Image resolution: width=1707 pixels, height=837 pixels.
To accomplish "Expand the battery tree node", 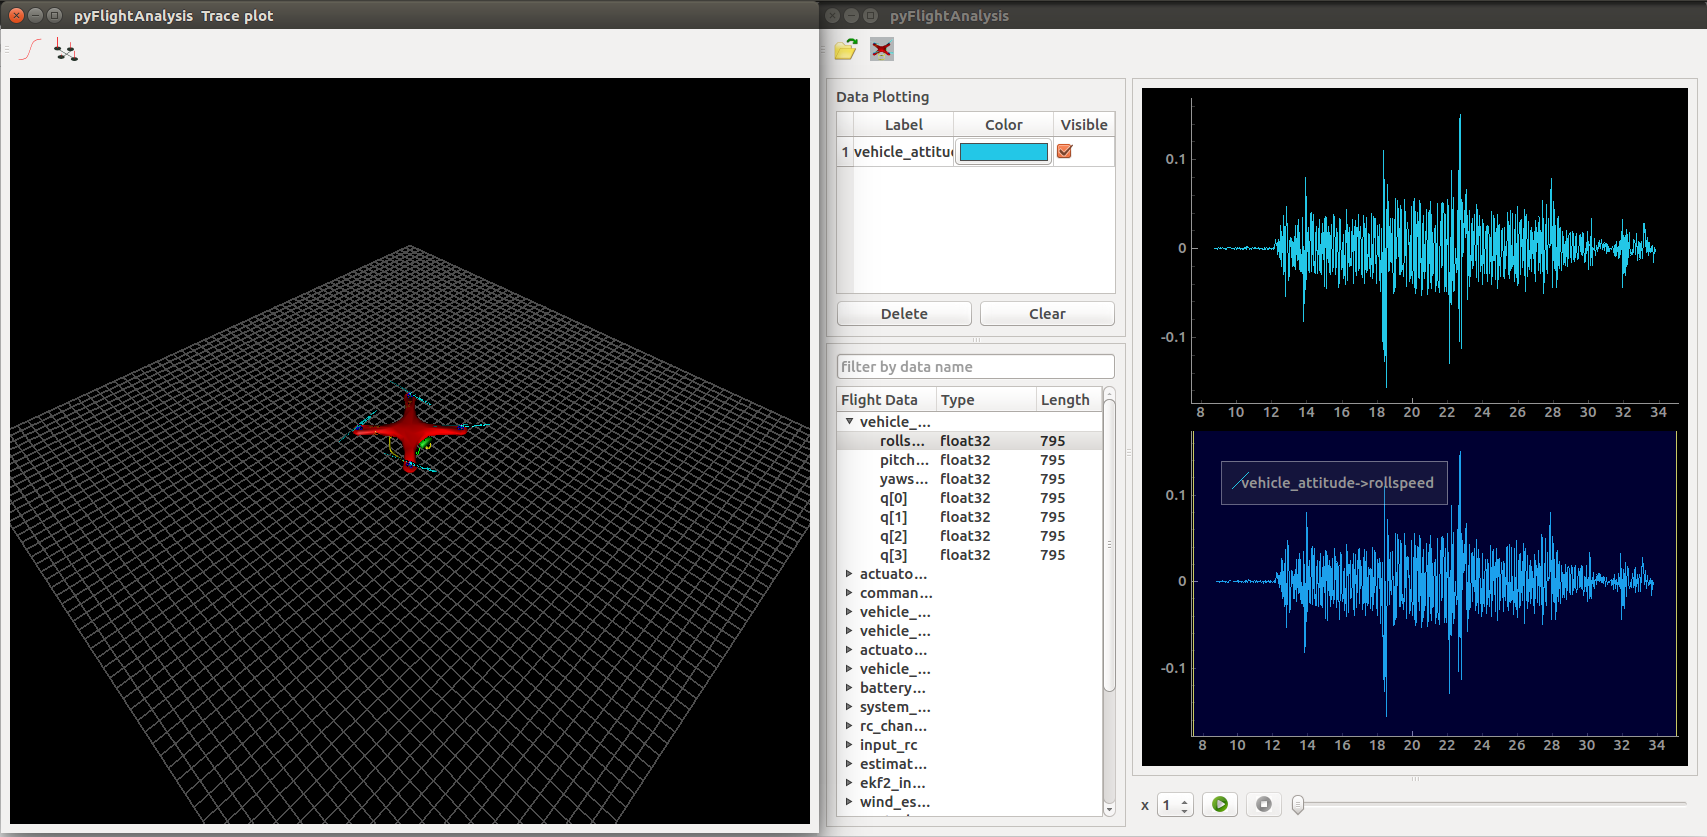I will click(849, 688).
